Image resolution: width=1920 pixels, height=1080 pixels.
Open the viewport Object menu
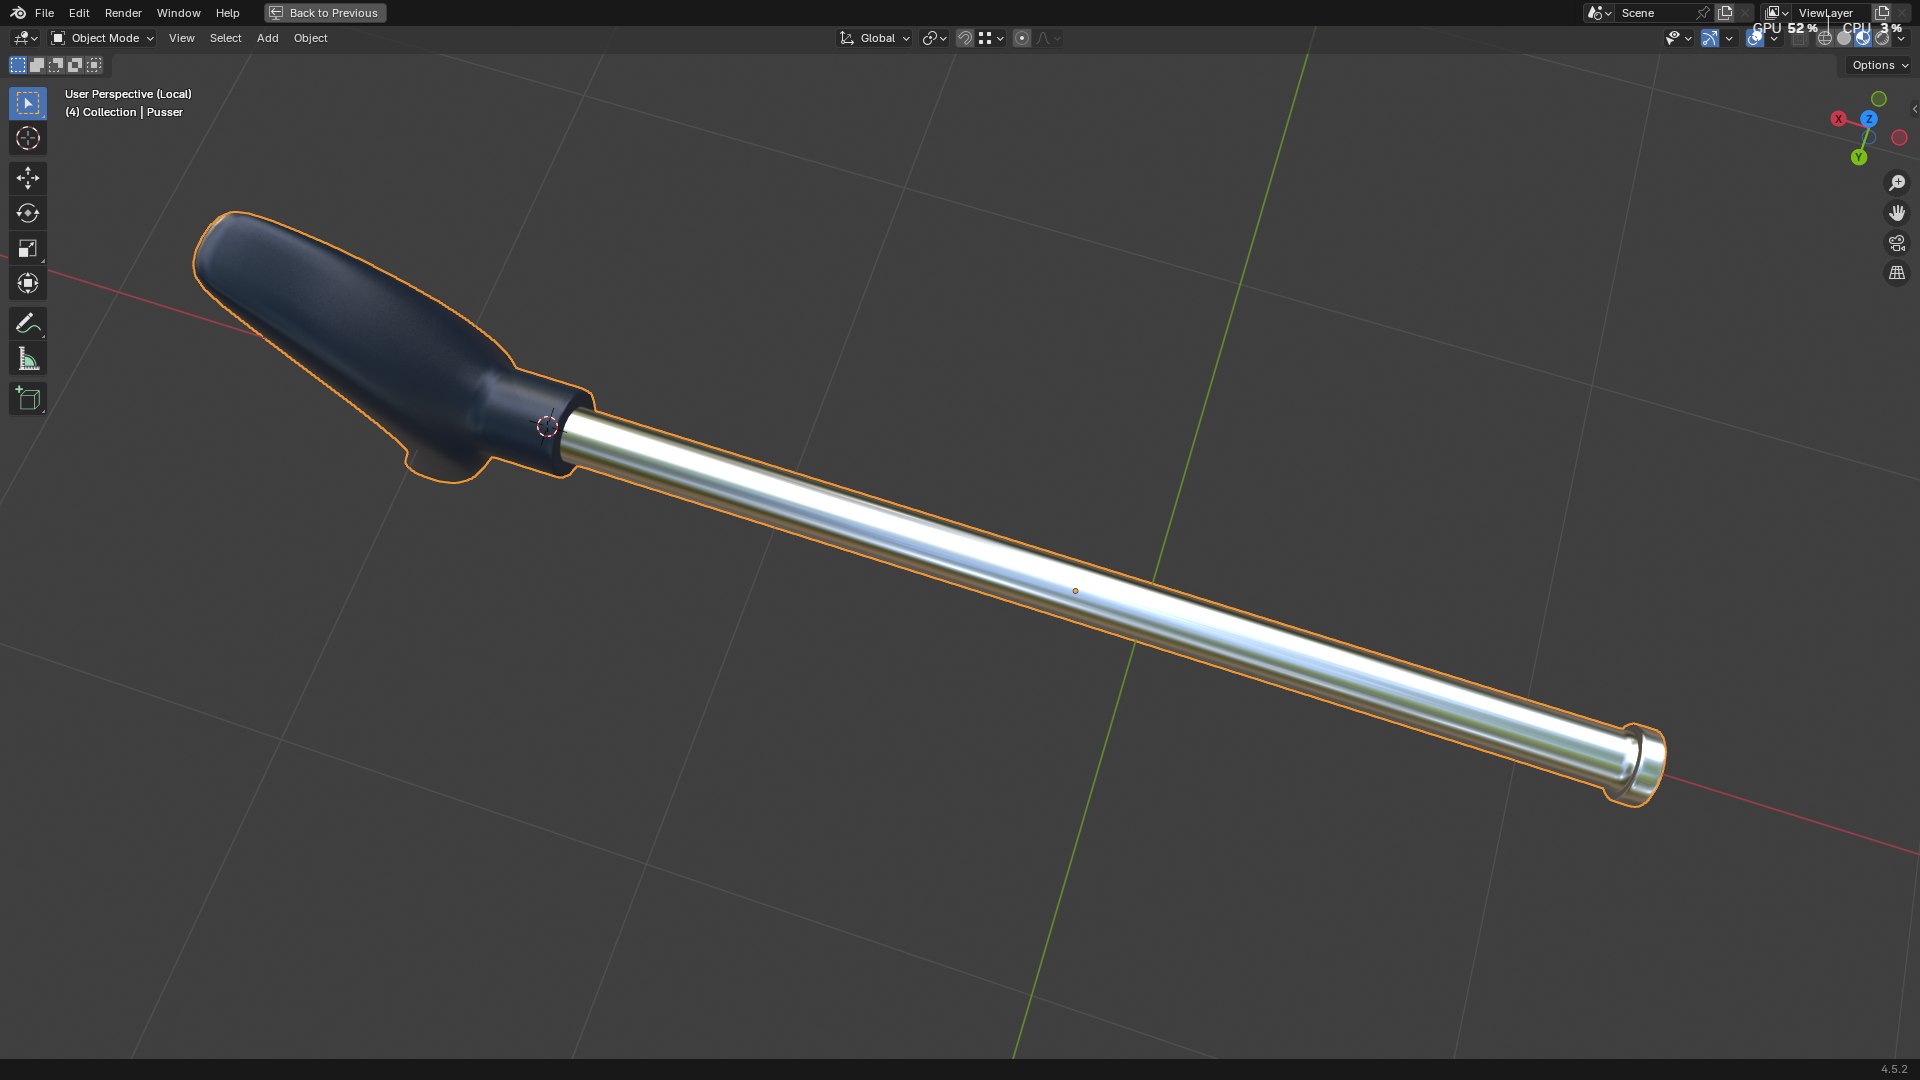[x=311, y=38]
